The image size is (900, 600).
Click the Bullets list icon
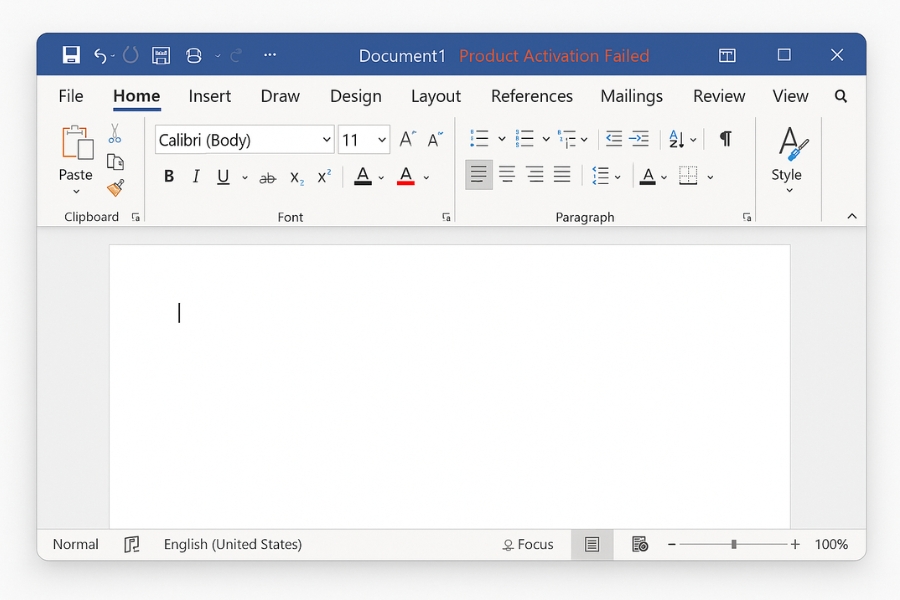coord(479,139)
